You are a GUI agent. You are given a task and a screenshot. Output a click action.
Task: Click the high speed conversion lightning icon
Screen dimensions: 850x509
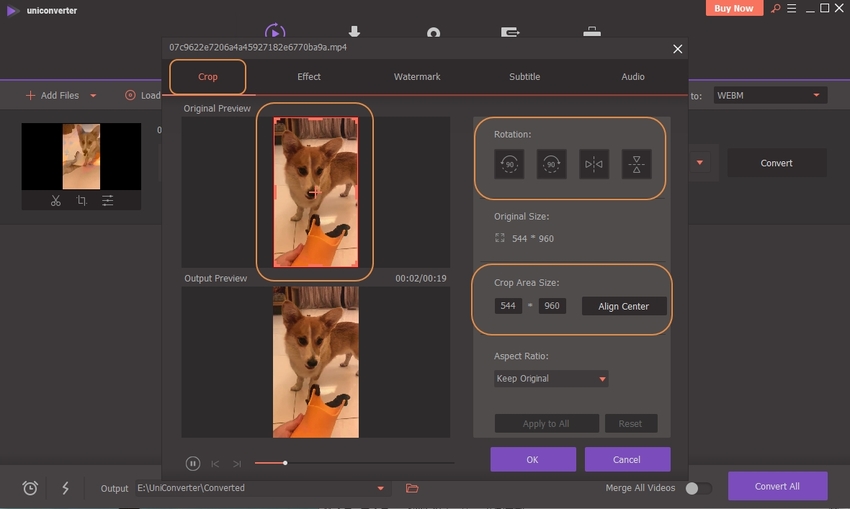pos(65,488)
